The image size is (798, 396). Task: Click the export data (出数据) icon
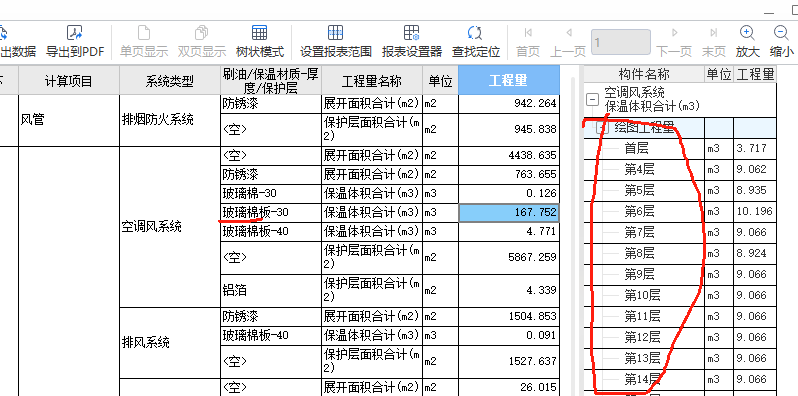(4, 33)
